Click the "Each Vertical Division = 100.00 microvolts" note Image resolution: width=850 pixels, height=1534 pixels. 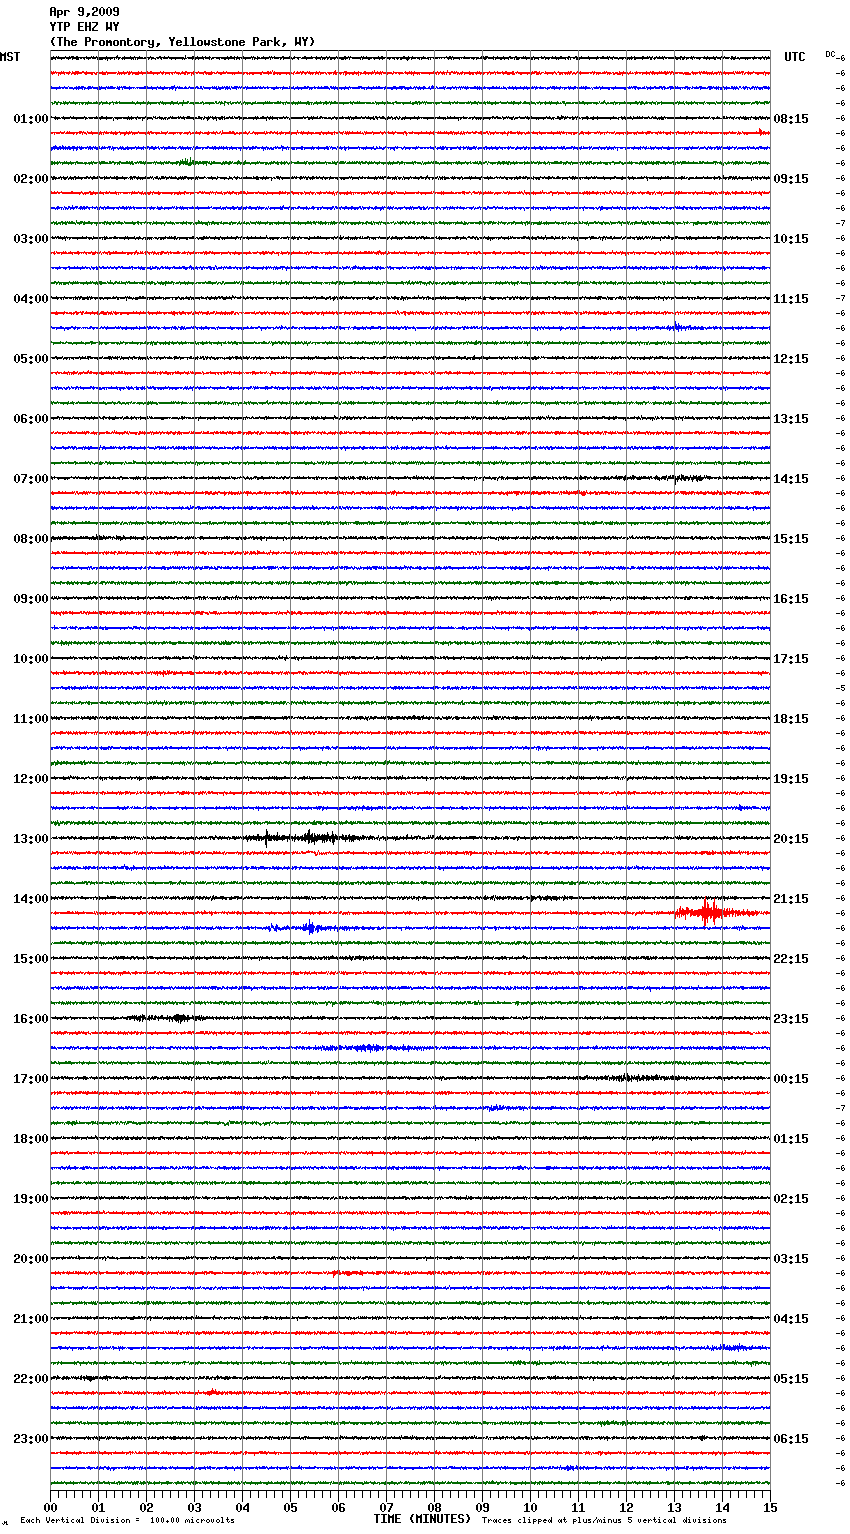pos(127,1521)
